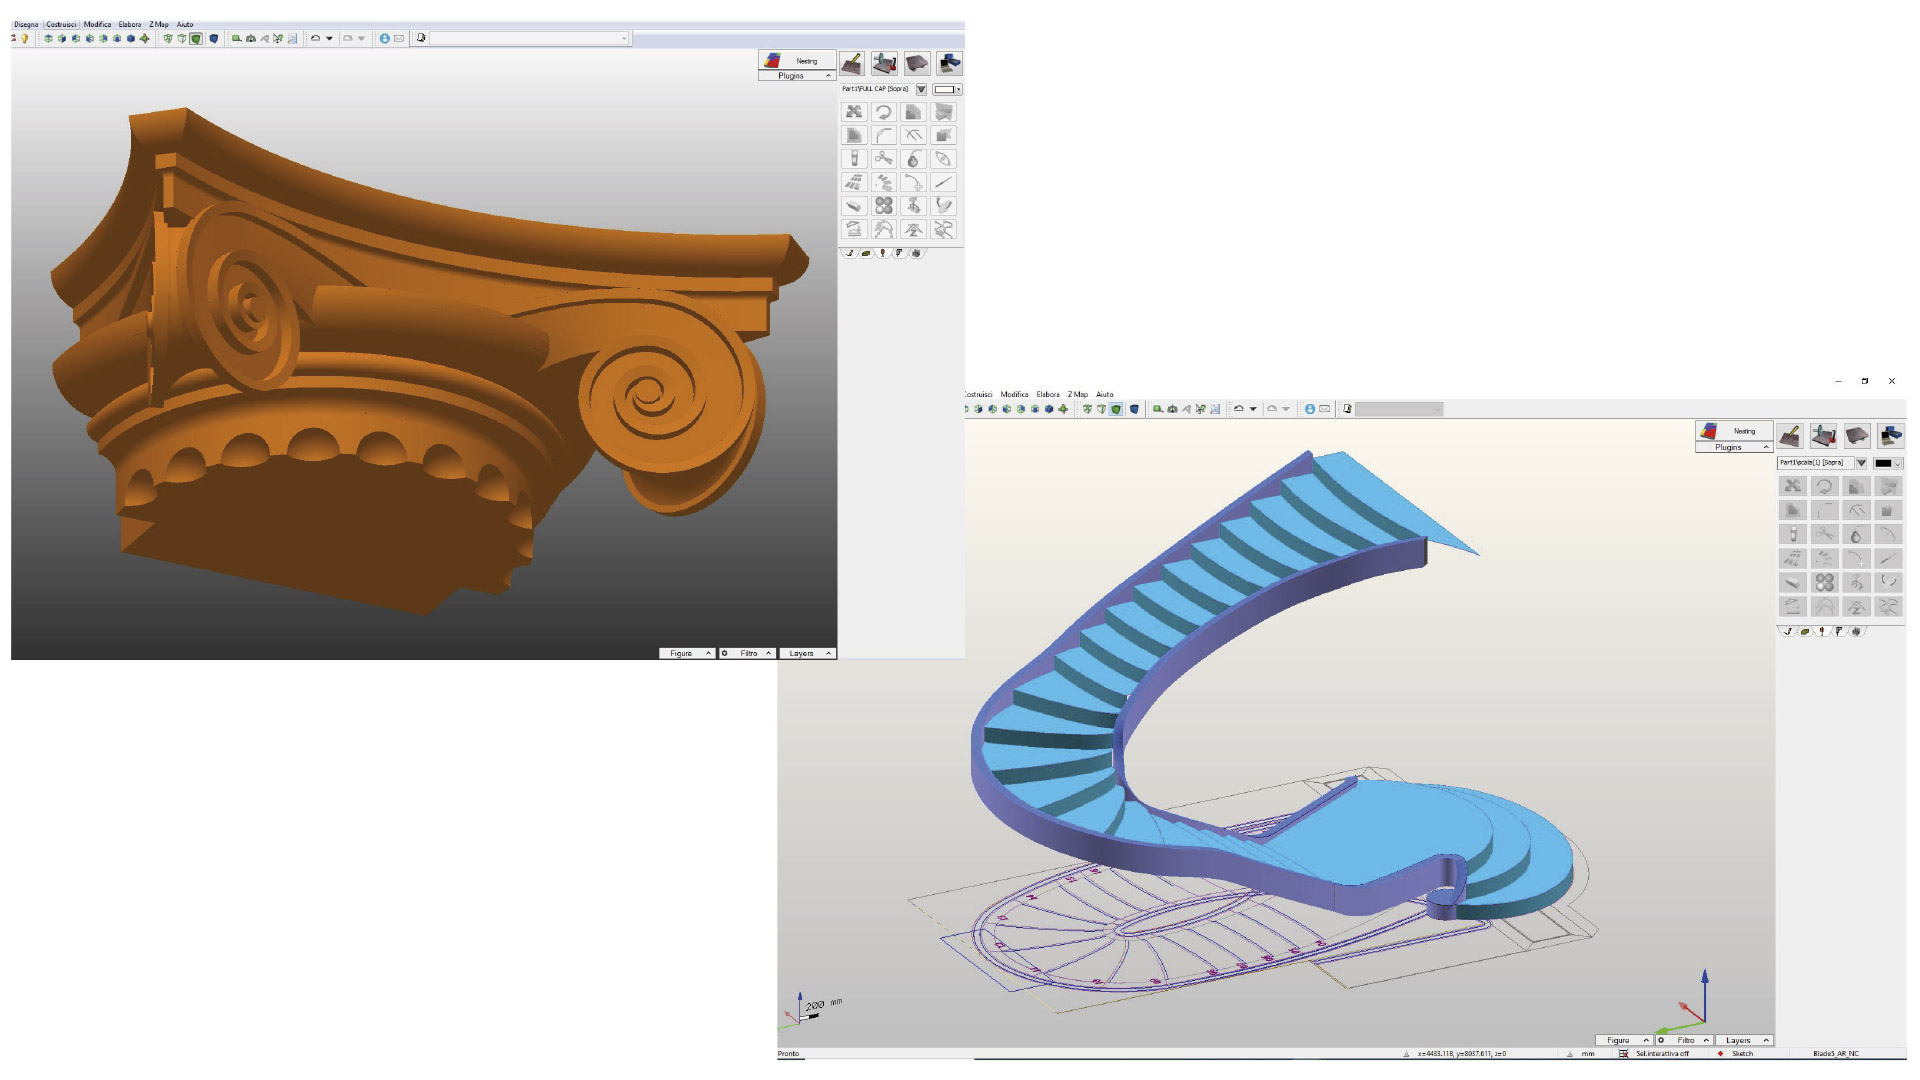Image resolution: width=1920 pixels, height=1080 pixels.
Task: Click the Nesting button in staircase window
Action: [1734, 431]
